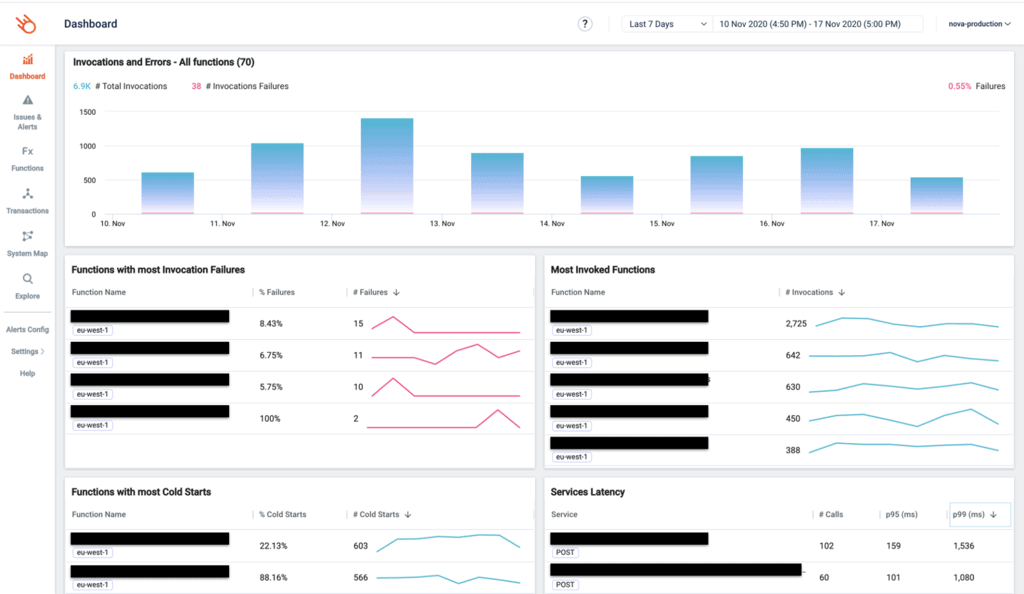Open the System Map icon
Screen dimensions: 1024x594
(x=27, y=236)
